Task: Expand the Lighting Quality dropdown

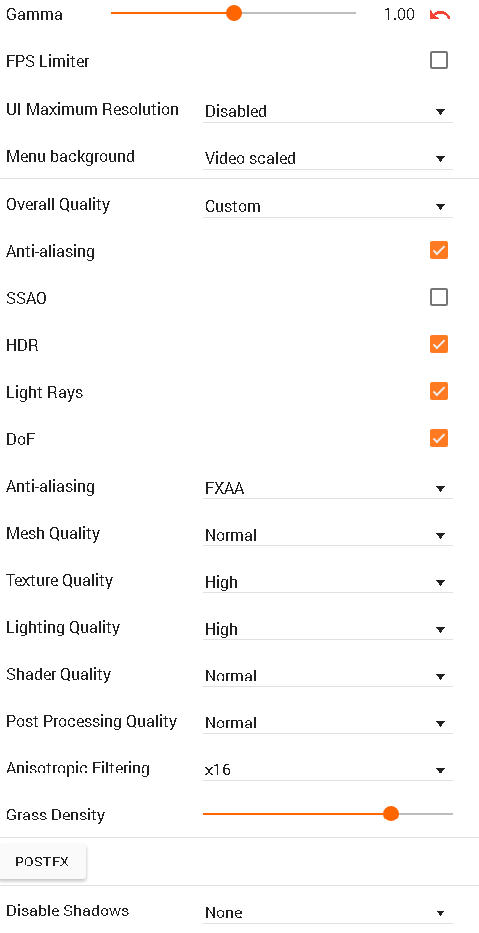Action: [x=328, y=630]
